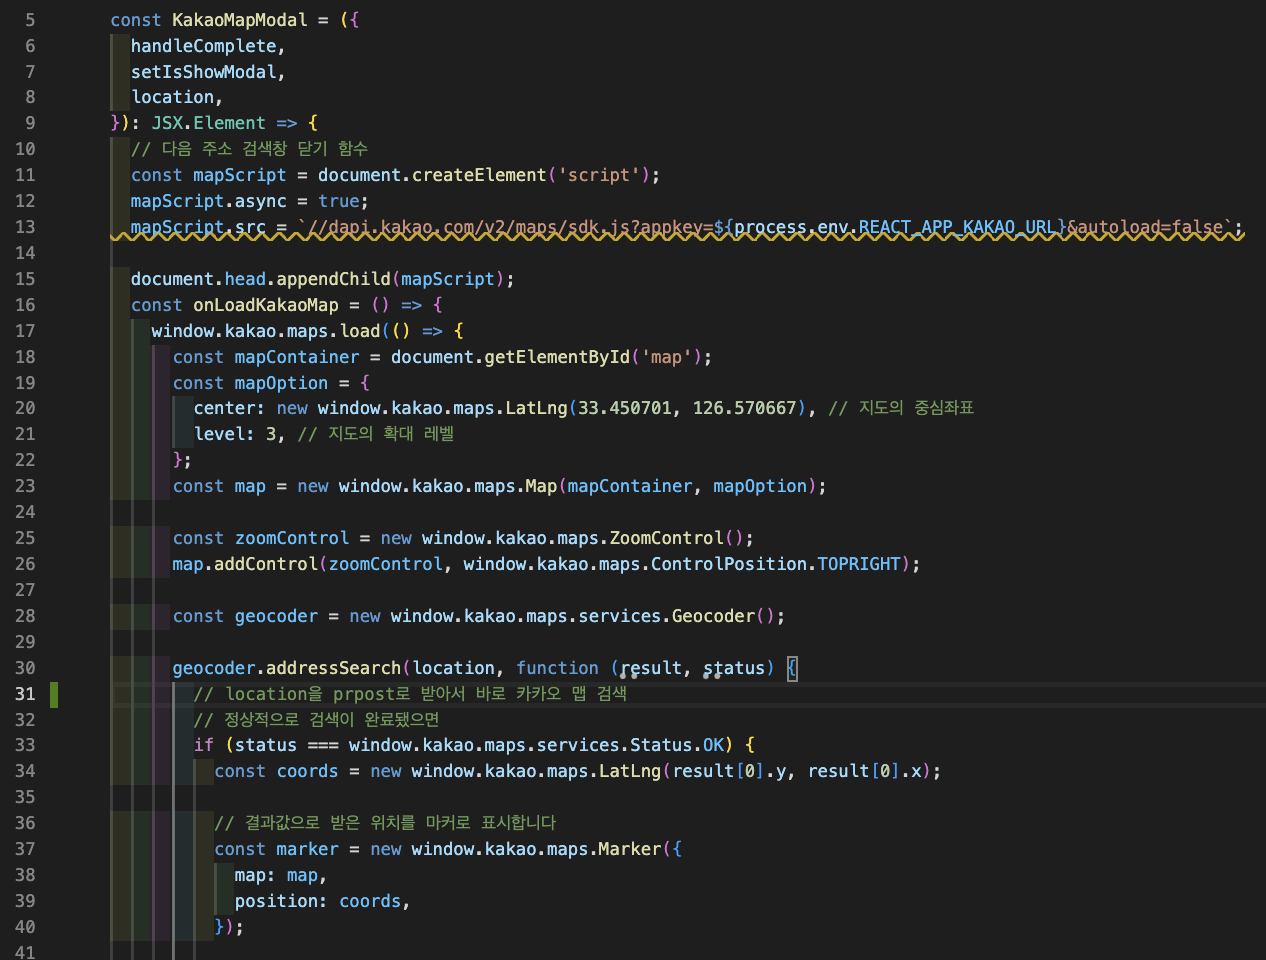Click 'location,' parameter on line 8
Viewport: 1266px width, 960px height.
[177, 97]
